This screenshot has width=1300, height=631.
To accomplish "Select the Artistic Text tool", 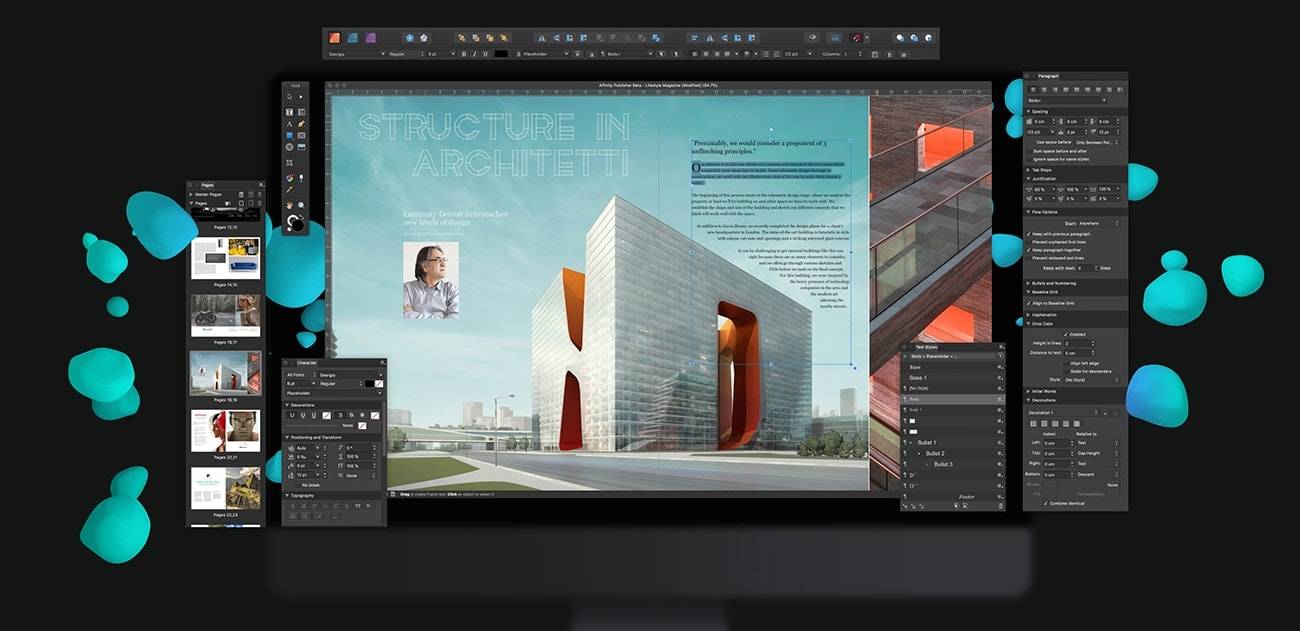I will coord(291,125).
